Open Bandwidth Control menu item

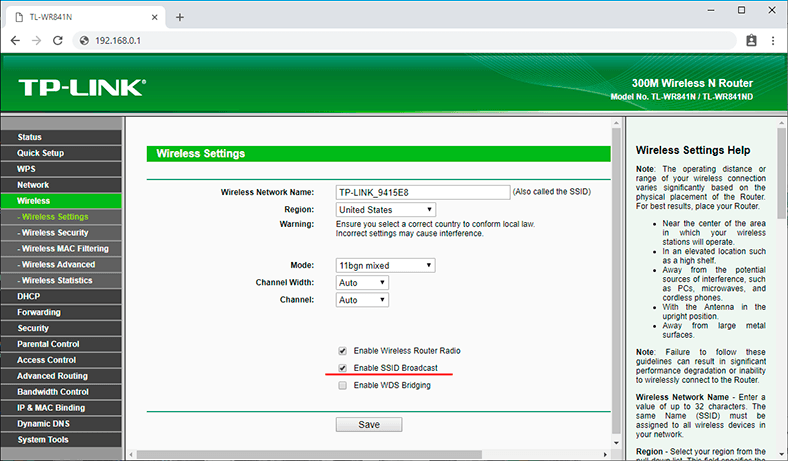click(61, 392)
